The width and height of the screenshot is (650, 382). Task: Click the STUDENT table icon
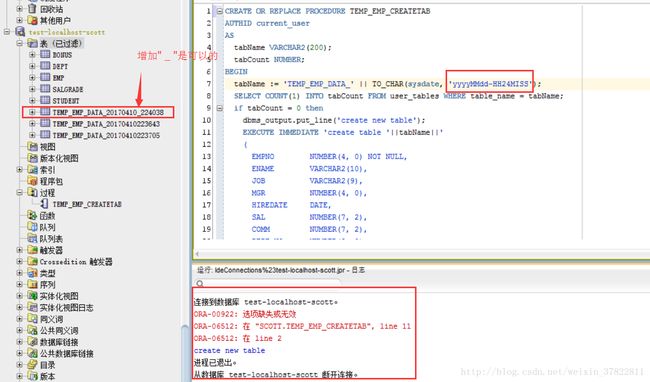(45, 100)
